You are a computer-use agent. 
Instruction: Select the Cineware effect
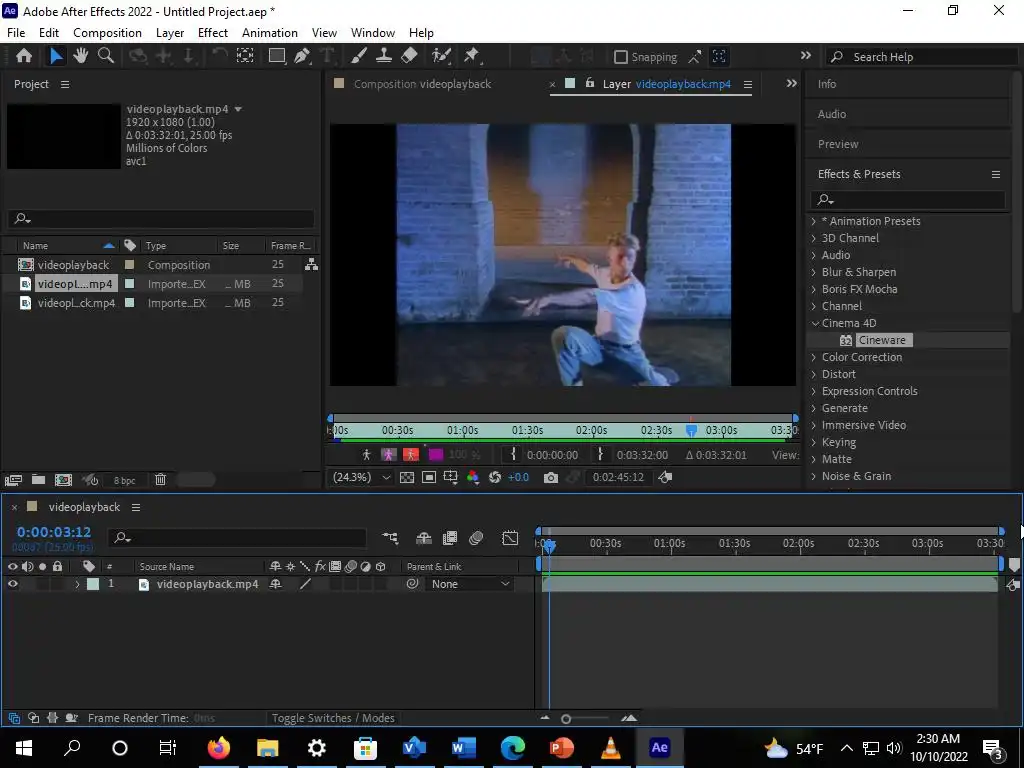click(882, 340)
